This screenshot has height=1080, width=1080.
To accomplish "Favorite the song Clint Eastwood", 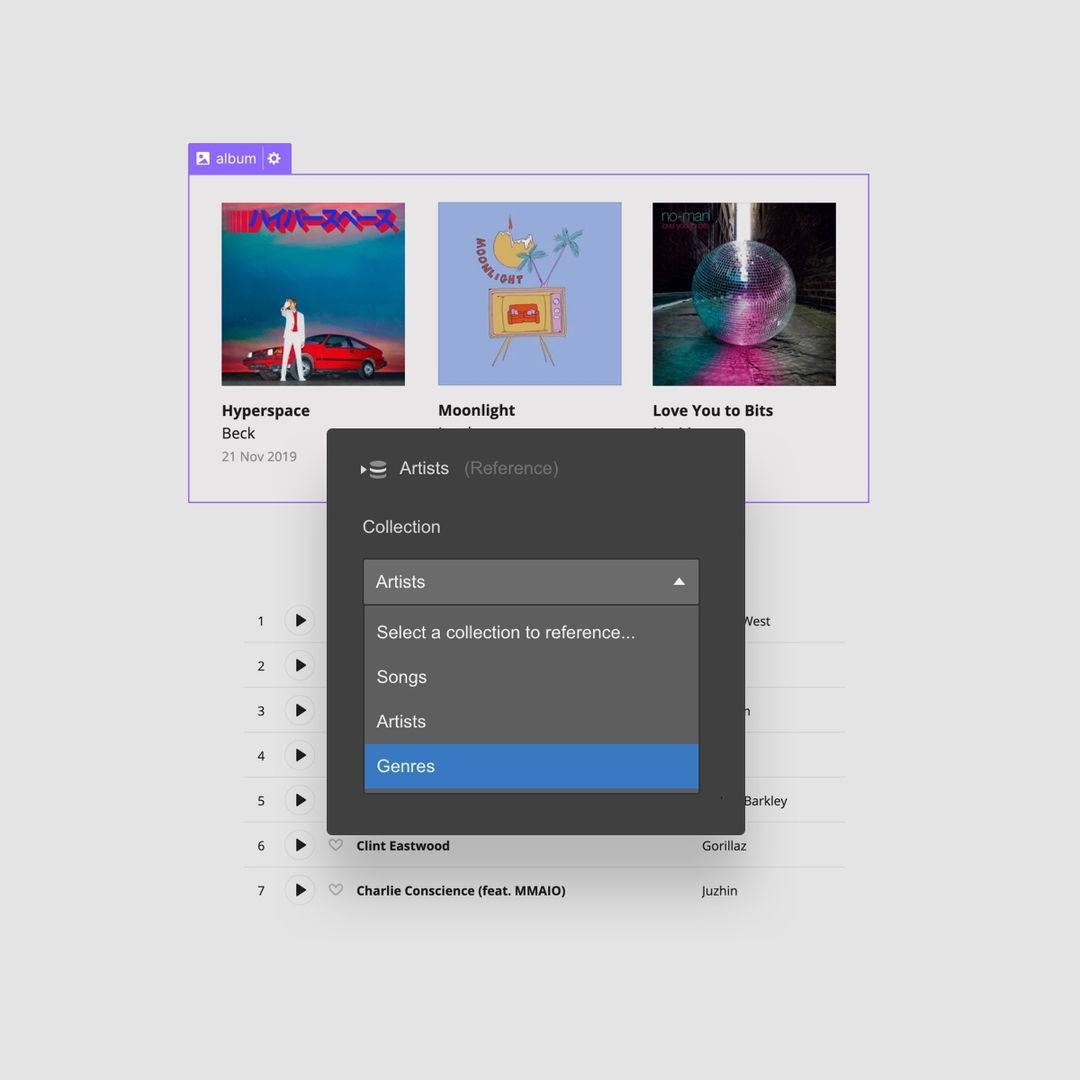I will [x=336, y=845].
